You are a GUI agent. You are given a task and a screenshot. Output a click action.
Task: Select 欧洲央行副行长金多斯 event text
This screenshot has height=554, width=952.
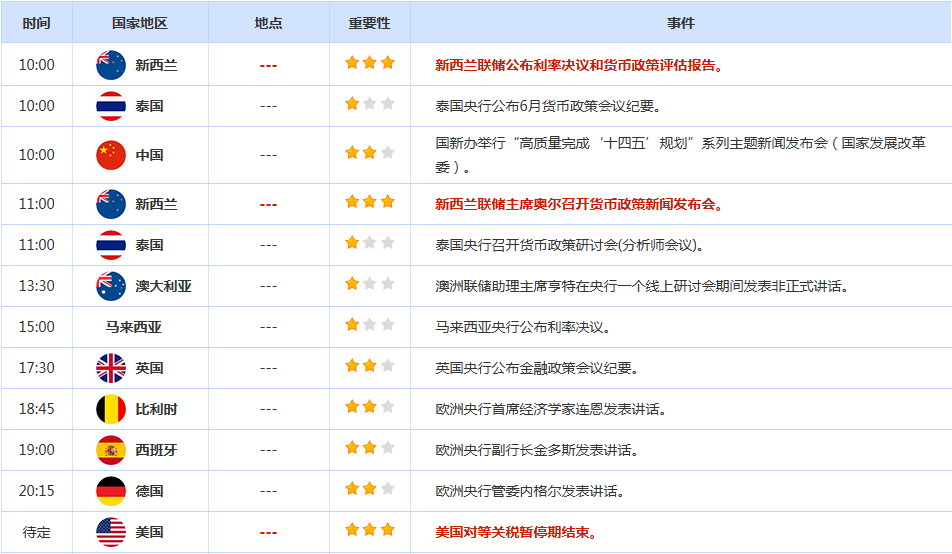[x=537, y=450]
